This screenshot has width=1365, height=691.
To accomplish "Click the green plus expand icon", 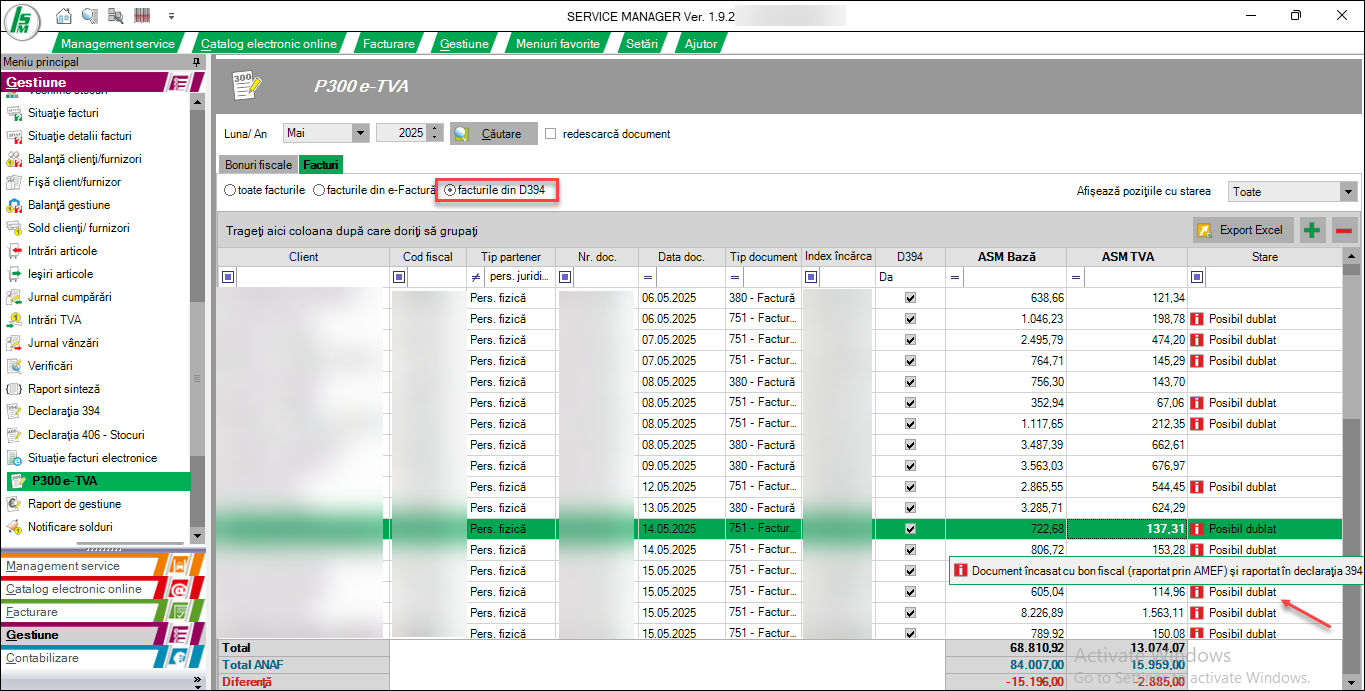I will click(x=1311, y=230).
